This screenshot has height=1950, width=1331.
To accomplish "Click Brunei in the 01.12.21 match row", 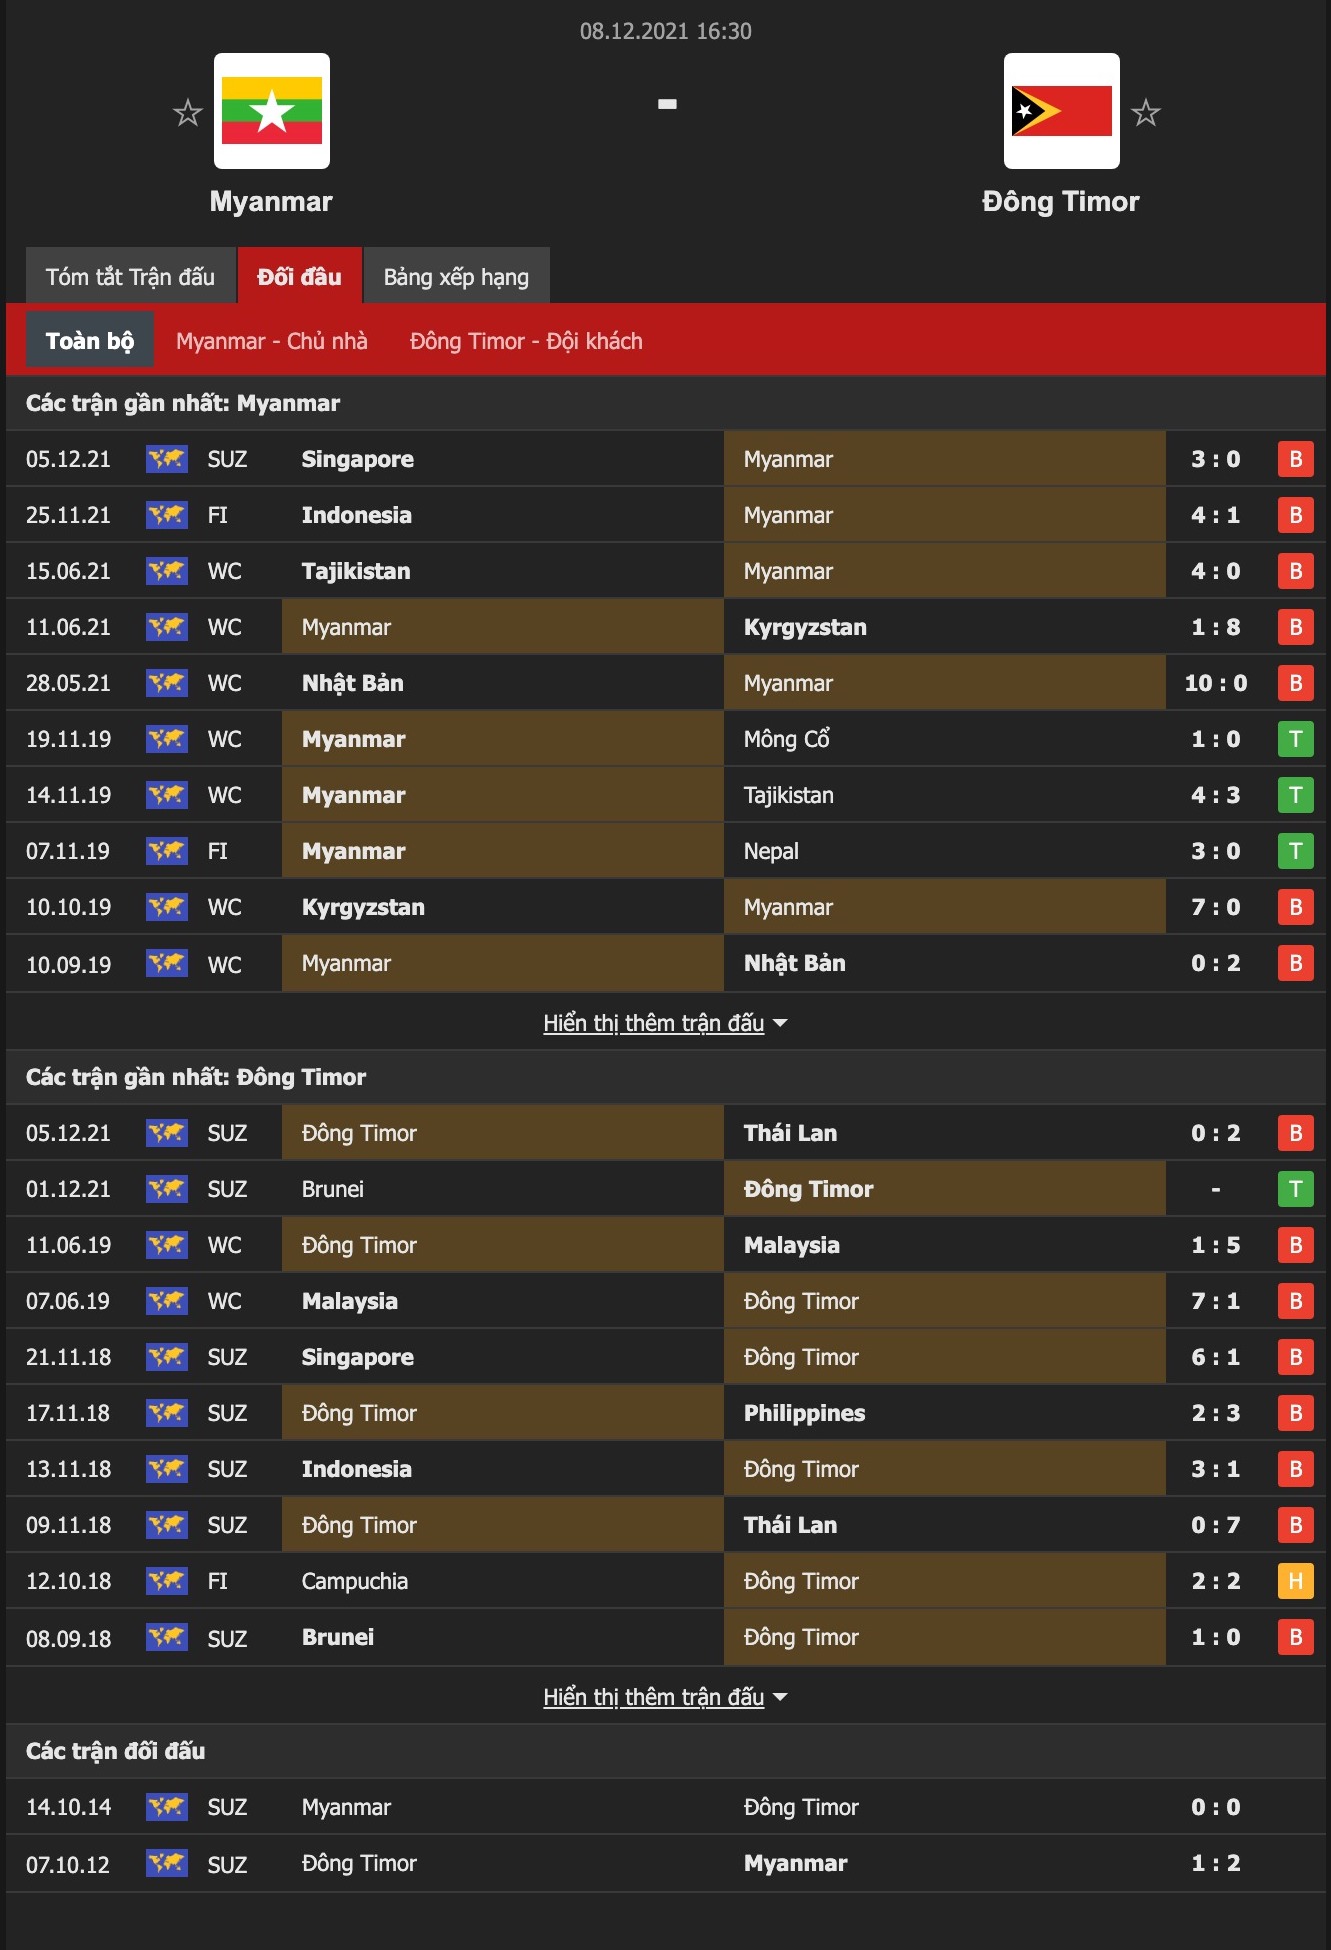I will (333, 1189).
